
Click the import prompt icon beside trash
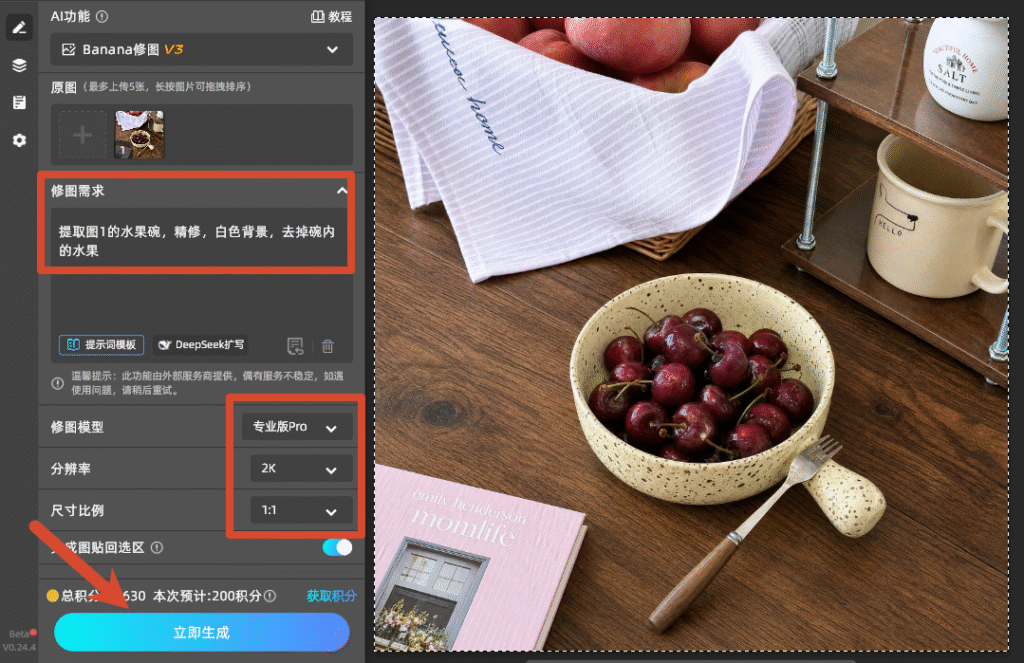295,346
